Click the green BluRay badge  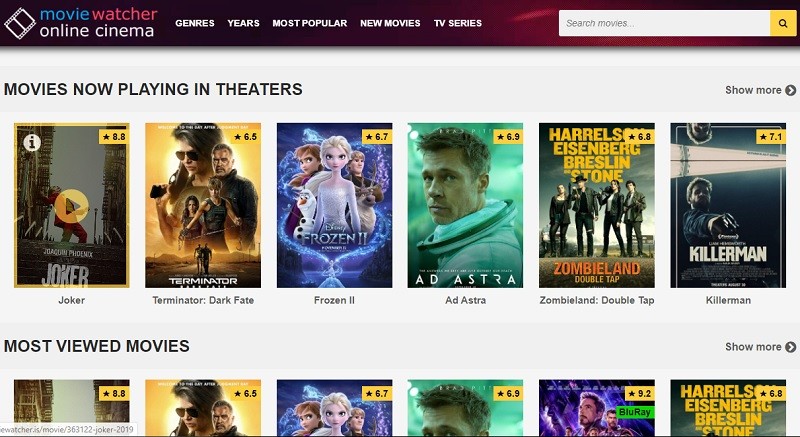(635, 412)
